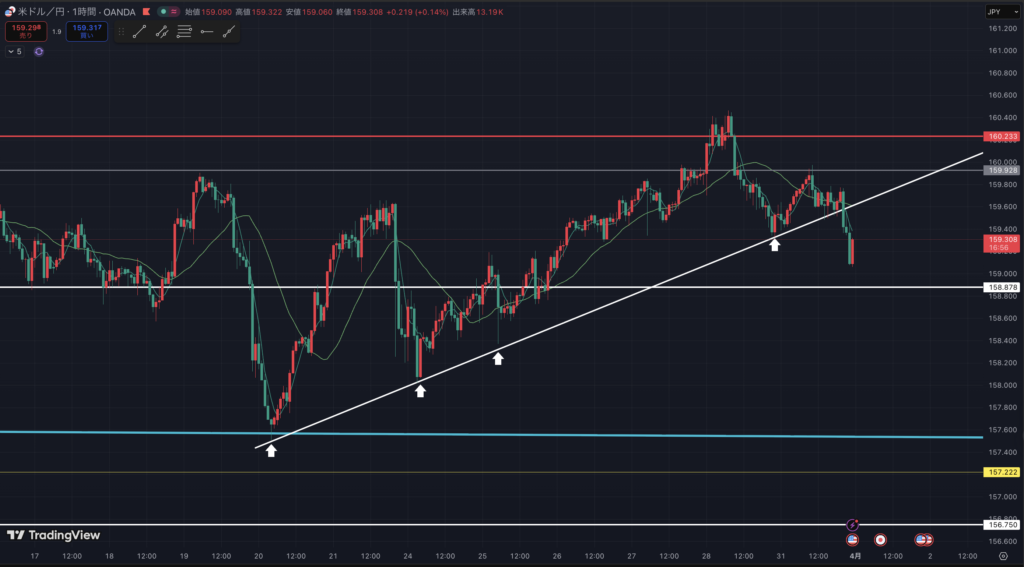Screen dimensions: 1024x567
Task: Select the last diagonal line tool in the favorites toolbar
Action: (x=230, y=32)
